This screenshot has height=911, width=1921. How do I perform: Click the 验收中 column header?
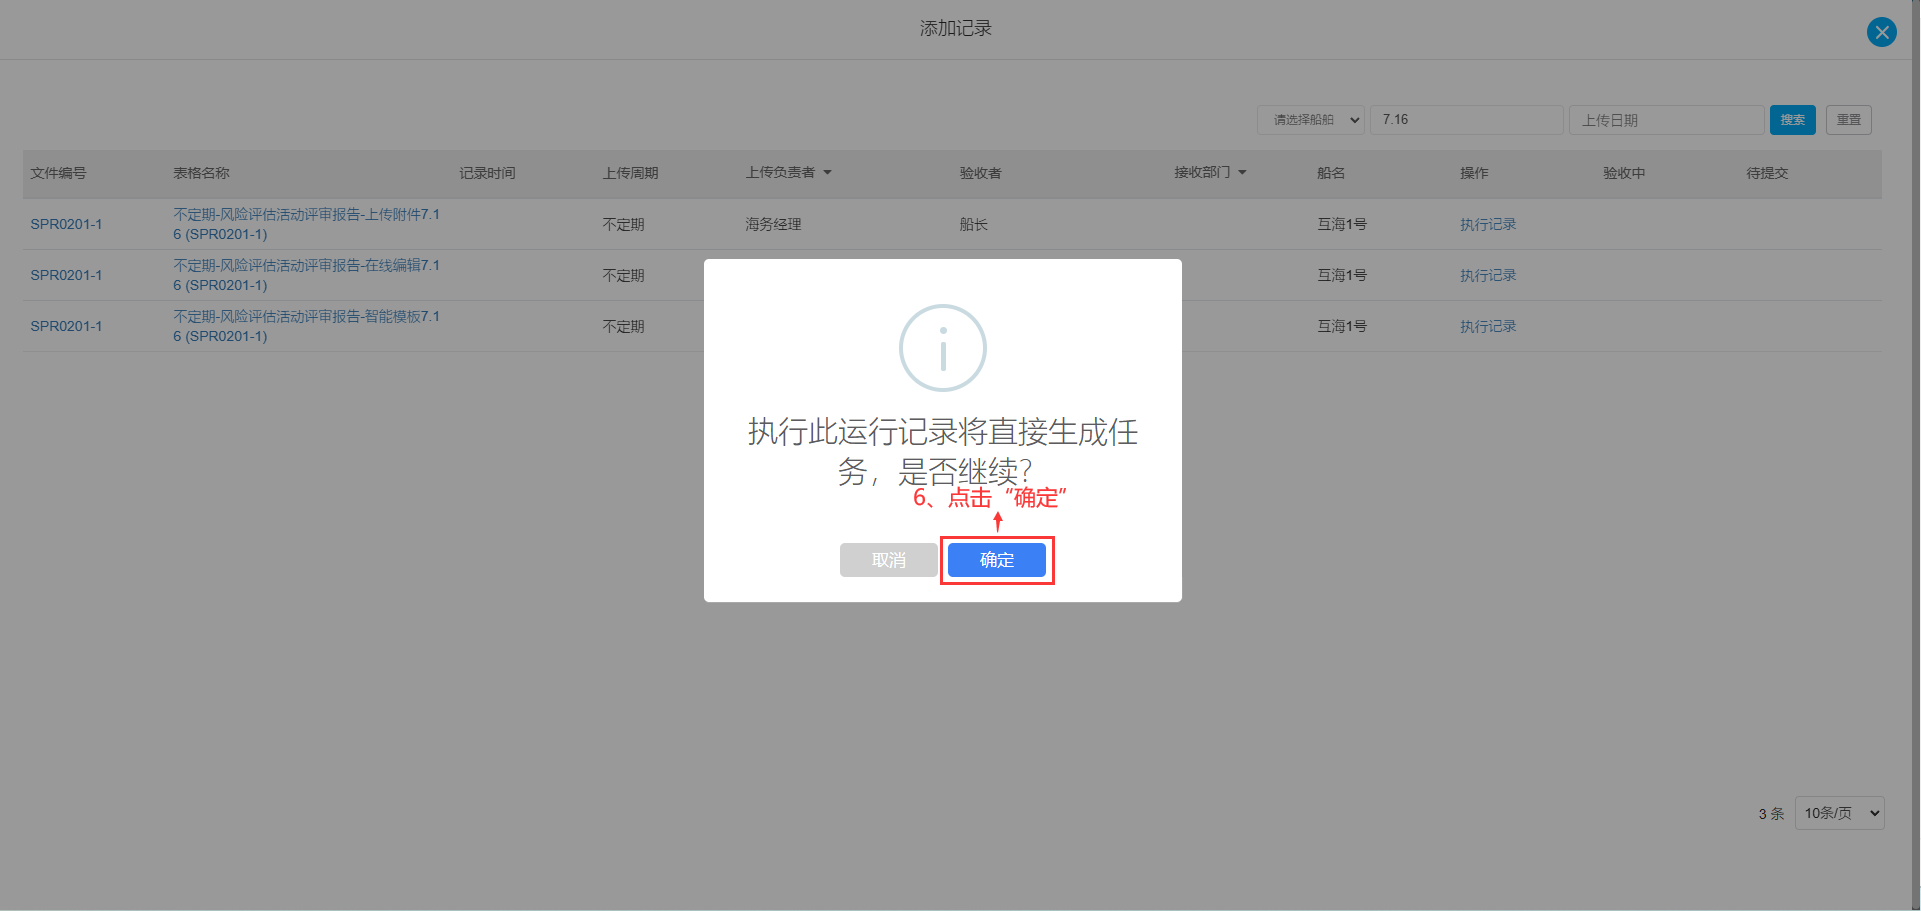pyautogui.click(x=1624, y=173)
